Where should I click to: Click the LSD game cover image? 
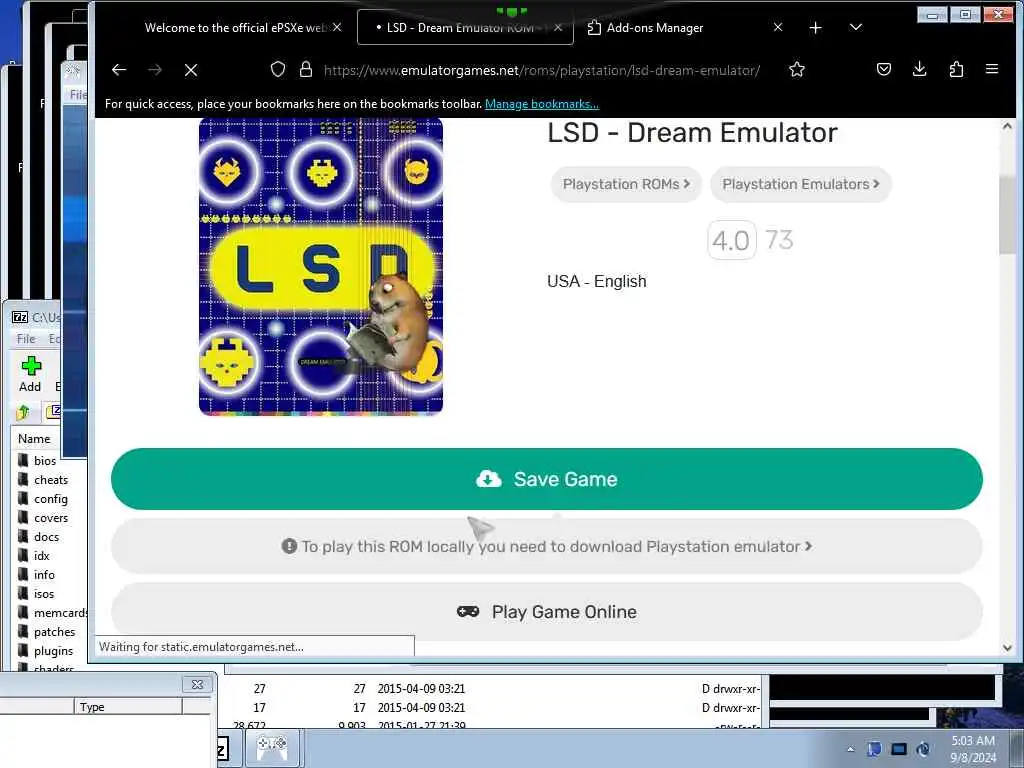(x=321, y=266)
